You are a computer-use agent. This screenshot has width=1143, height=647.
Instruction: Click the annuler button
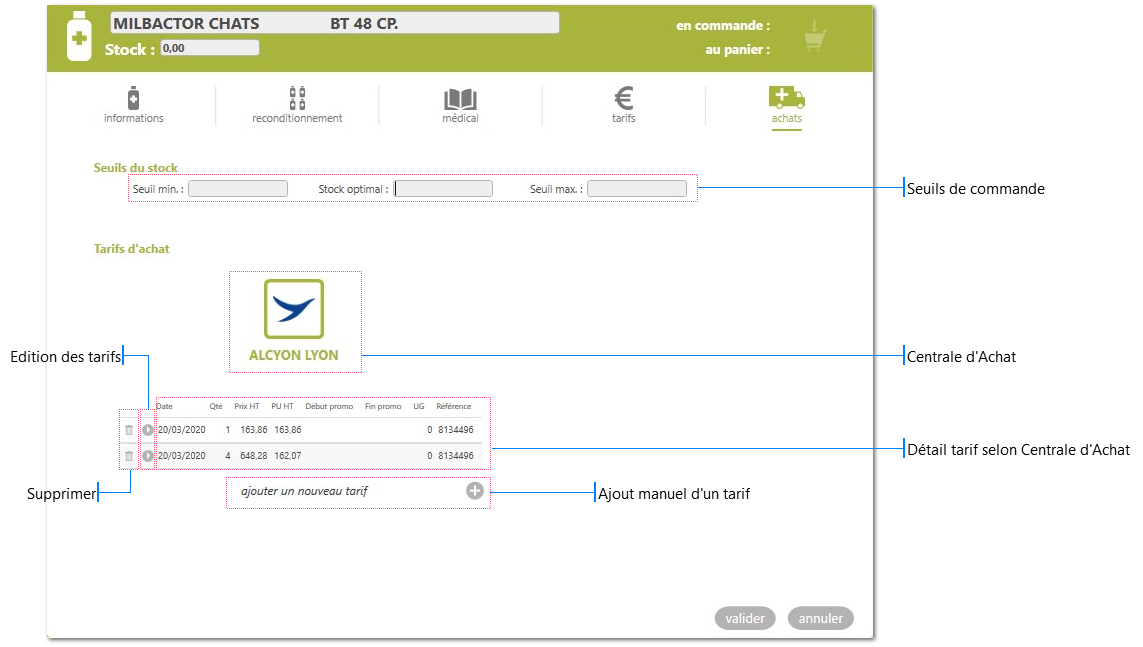[x=821, y=618]
